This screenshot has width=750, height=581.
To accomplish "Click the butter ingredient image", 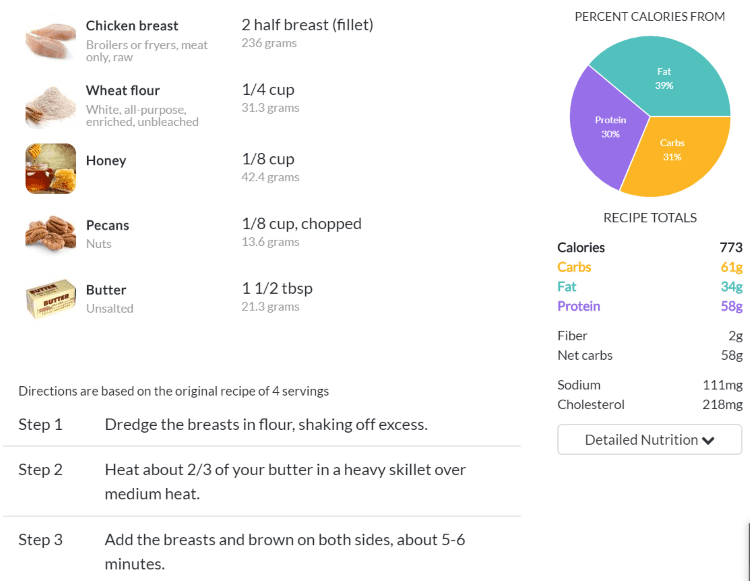I will click(x=51, y=298).
